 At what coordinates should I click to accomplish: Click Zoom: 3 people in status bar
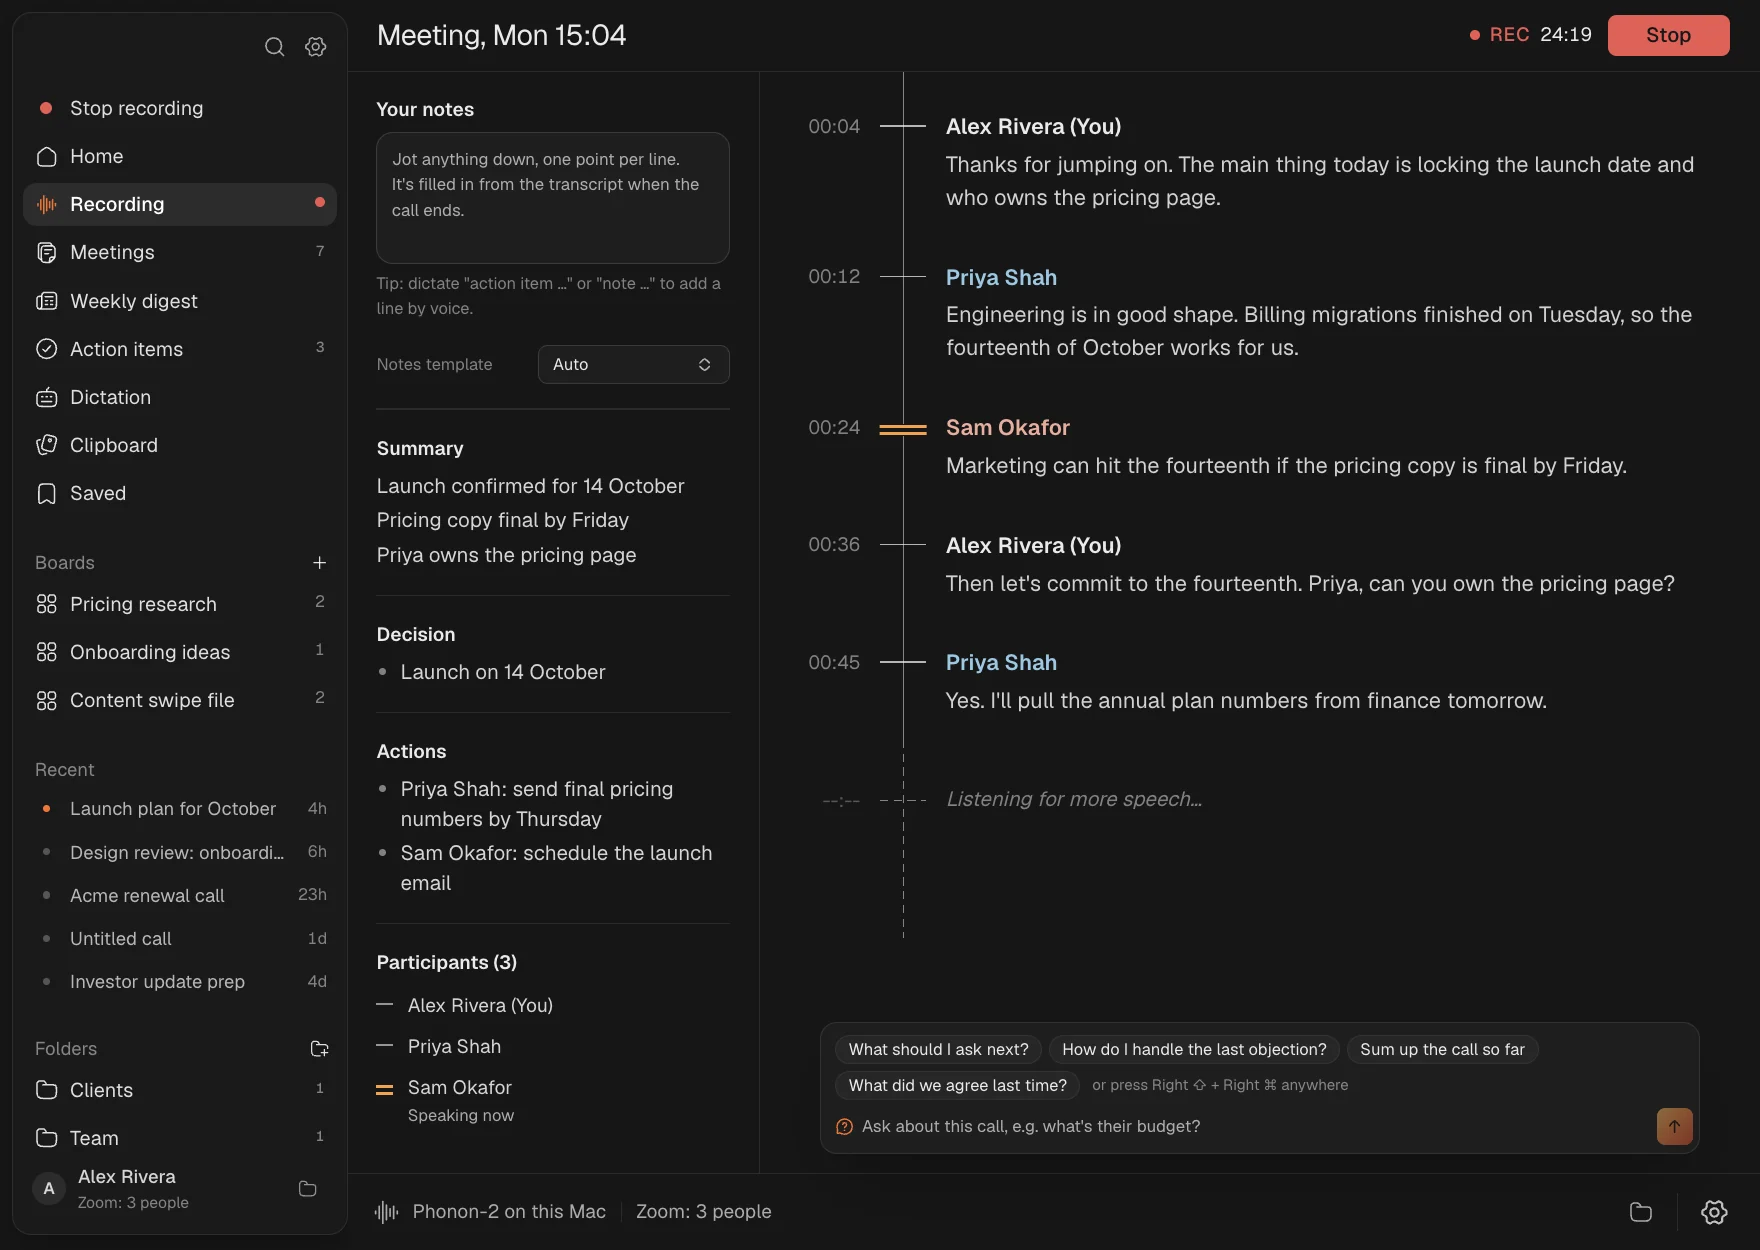coord(703,1212)
